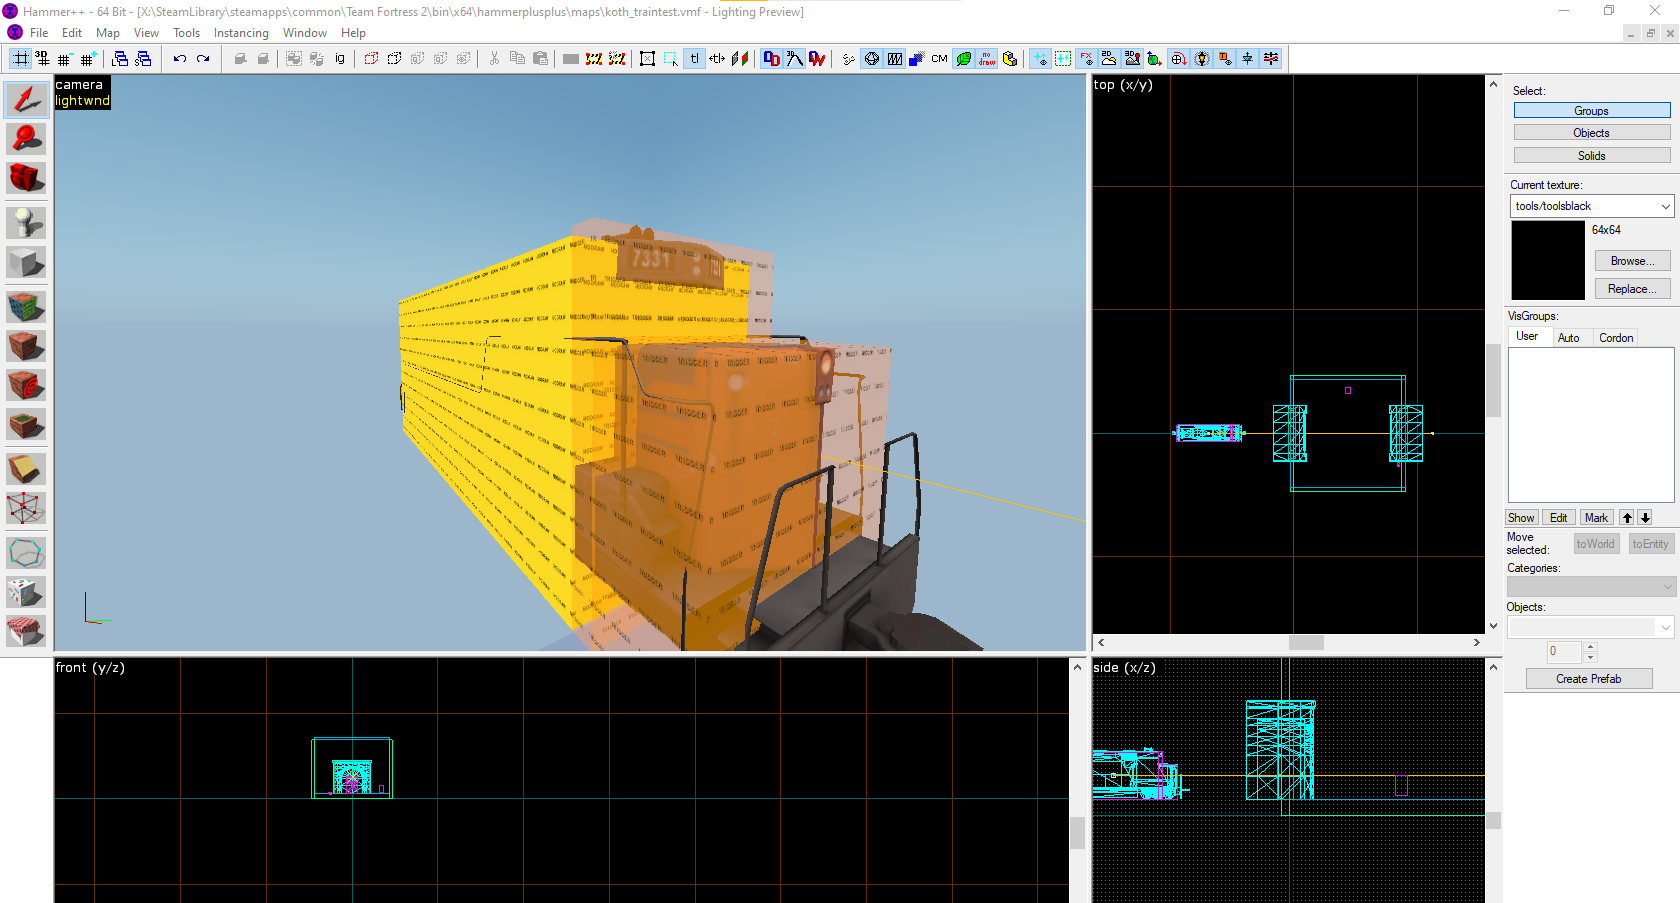Click the Undo arrow
The image size is (1680, 903).
pyautogui.click(x=180, y=59)
